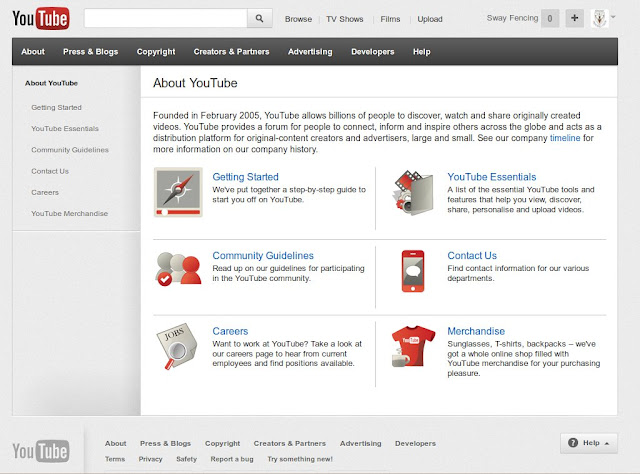
Task: Open Press & Blogs in nav bar
Action: tap(91, 52)
